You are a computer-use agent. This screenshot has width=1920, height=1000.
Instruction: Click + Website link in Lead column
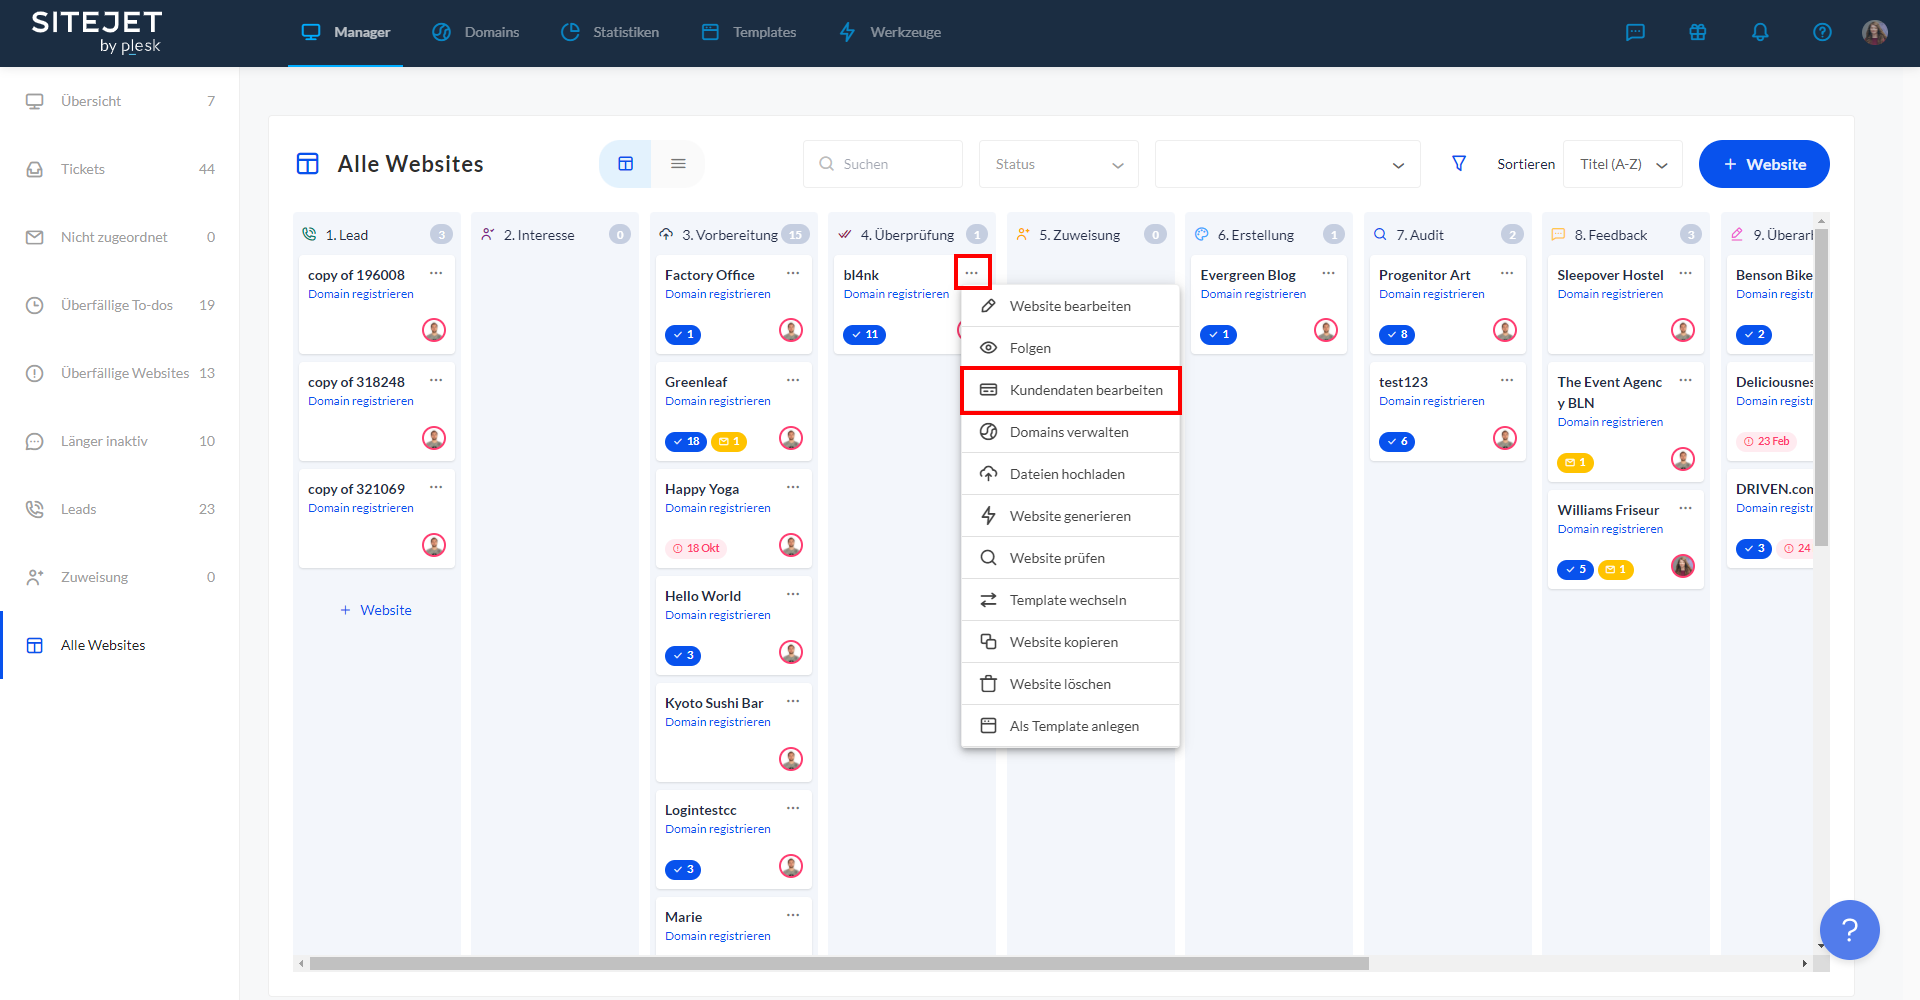(376, 610)
